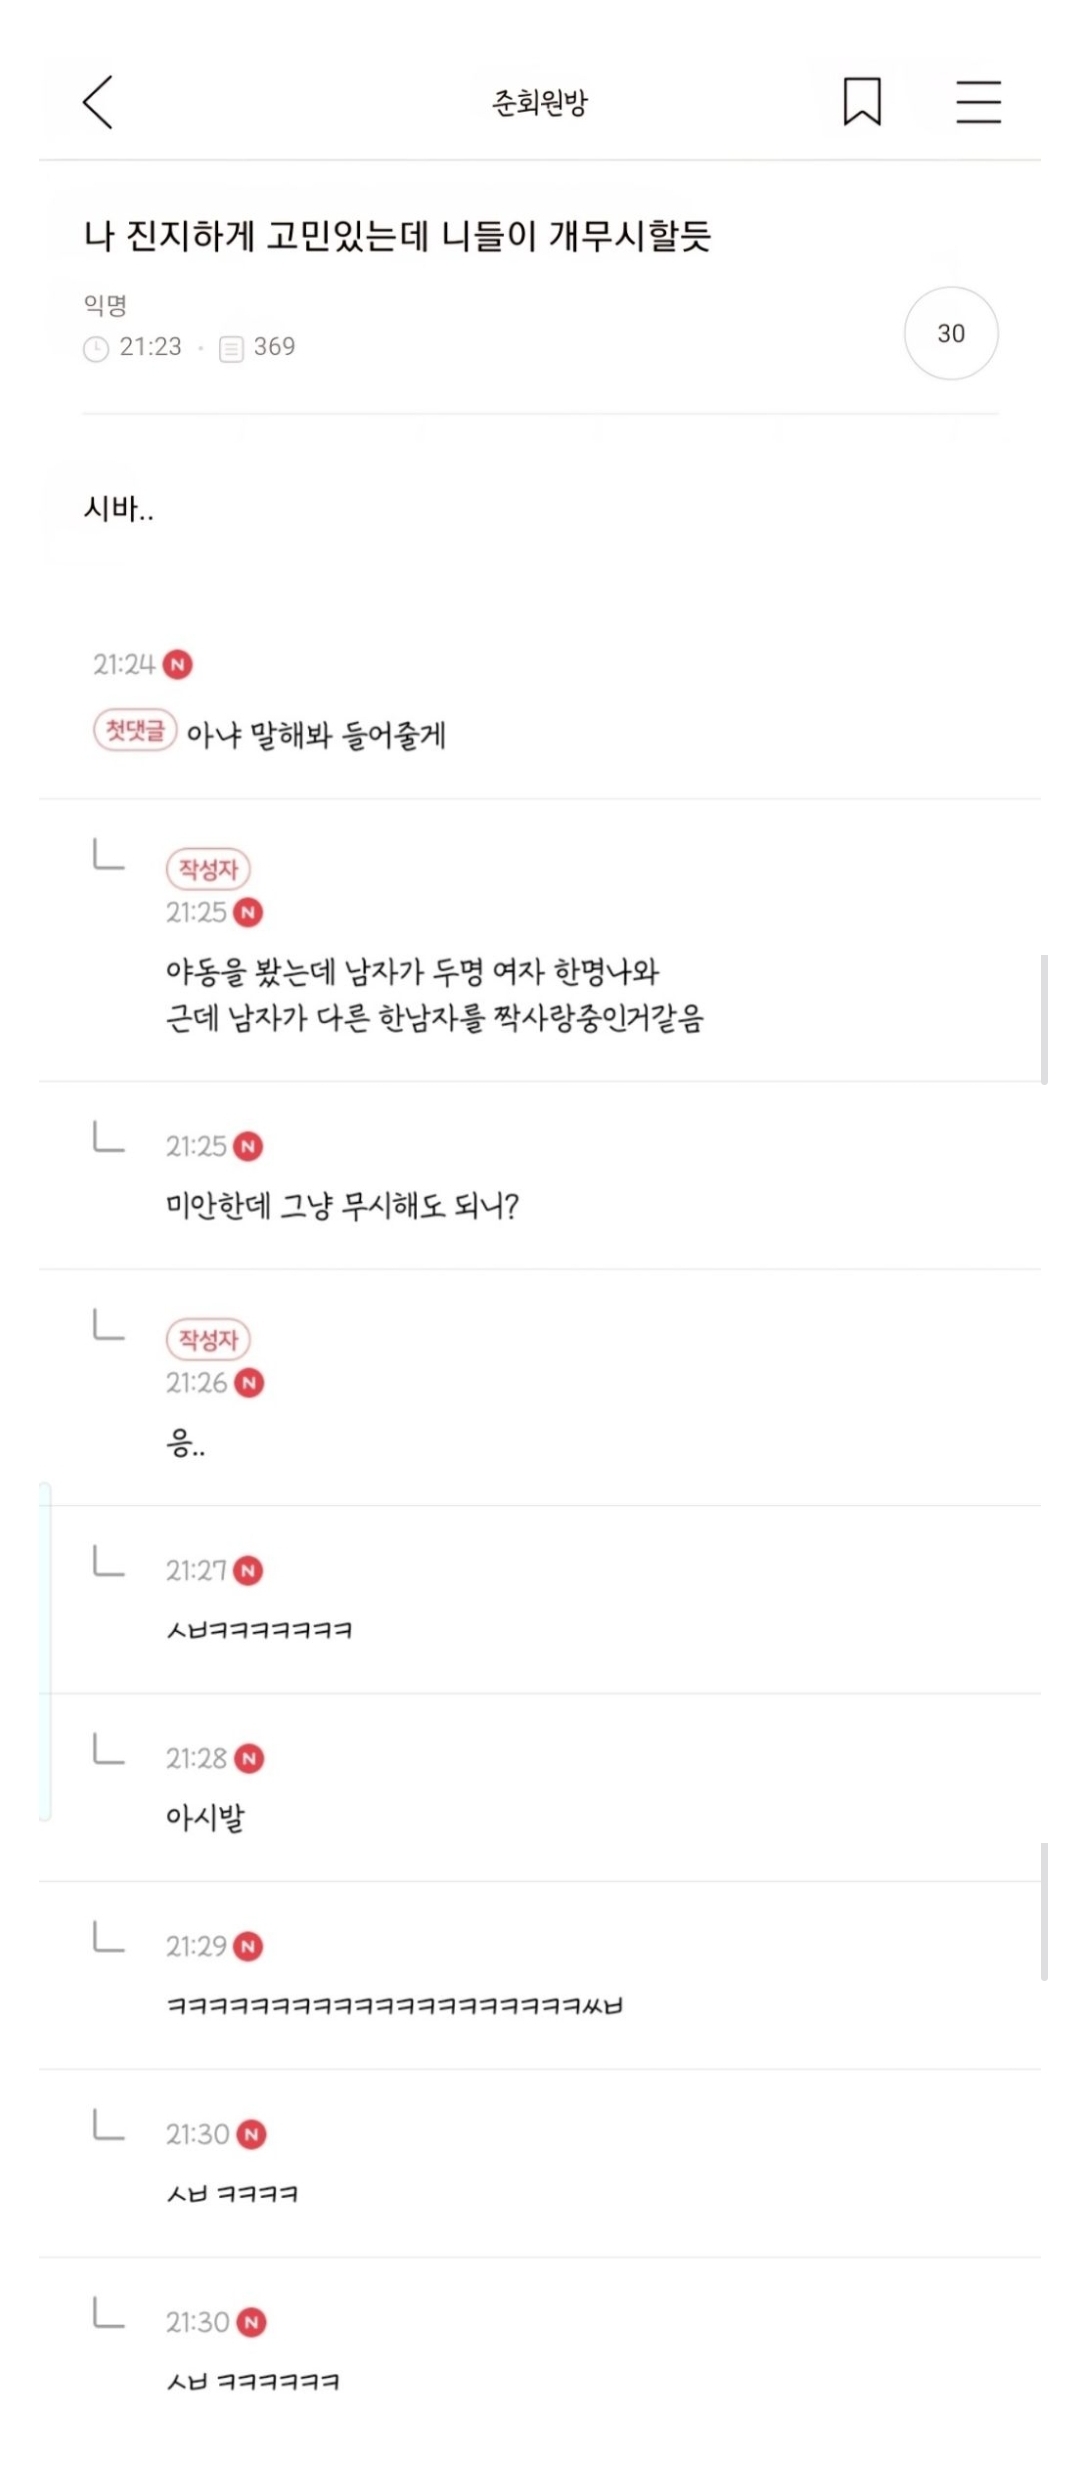Tap the red N badge at 21:24

coord(178,664)
